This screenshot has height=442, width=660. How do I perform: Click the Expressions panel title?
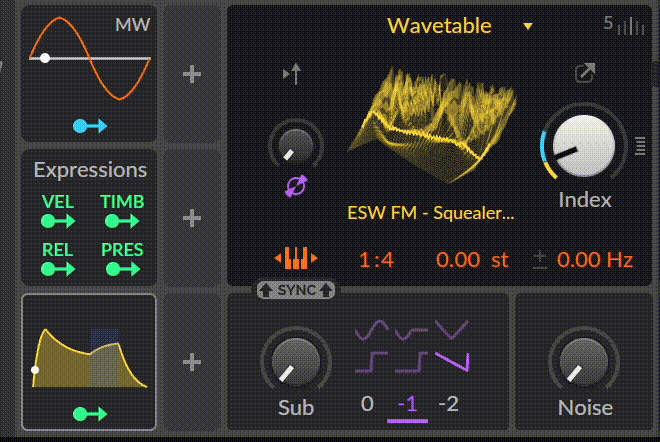pos(90,170)
